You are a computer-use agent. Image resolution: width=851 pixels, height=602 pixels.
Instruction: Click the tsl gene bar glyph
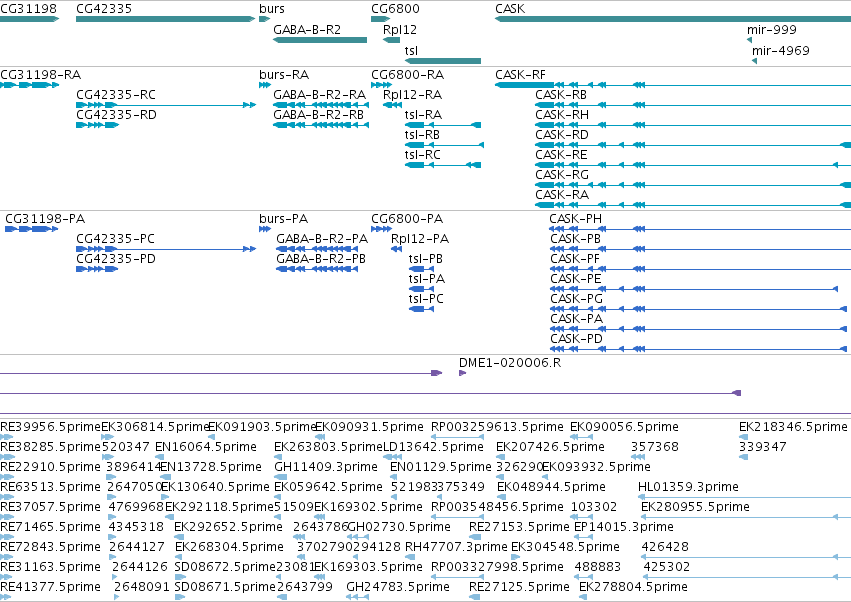click(x=443, y=61)
